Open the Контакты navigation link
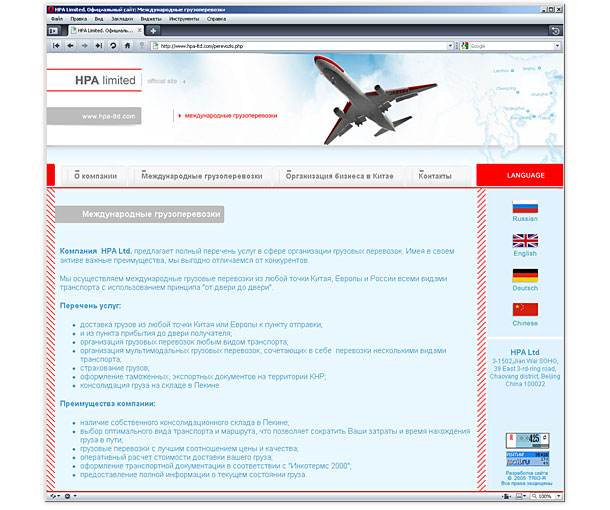 pyautogui.click(x=435, y=176)
